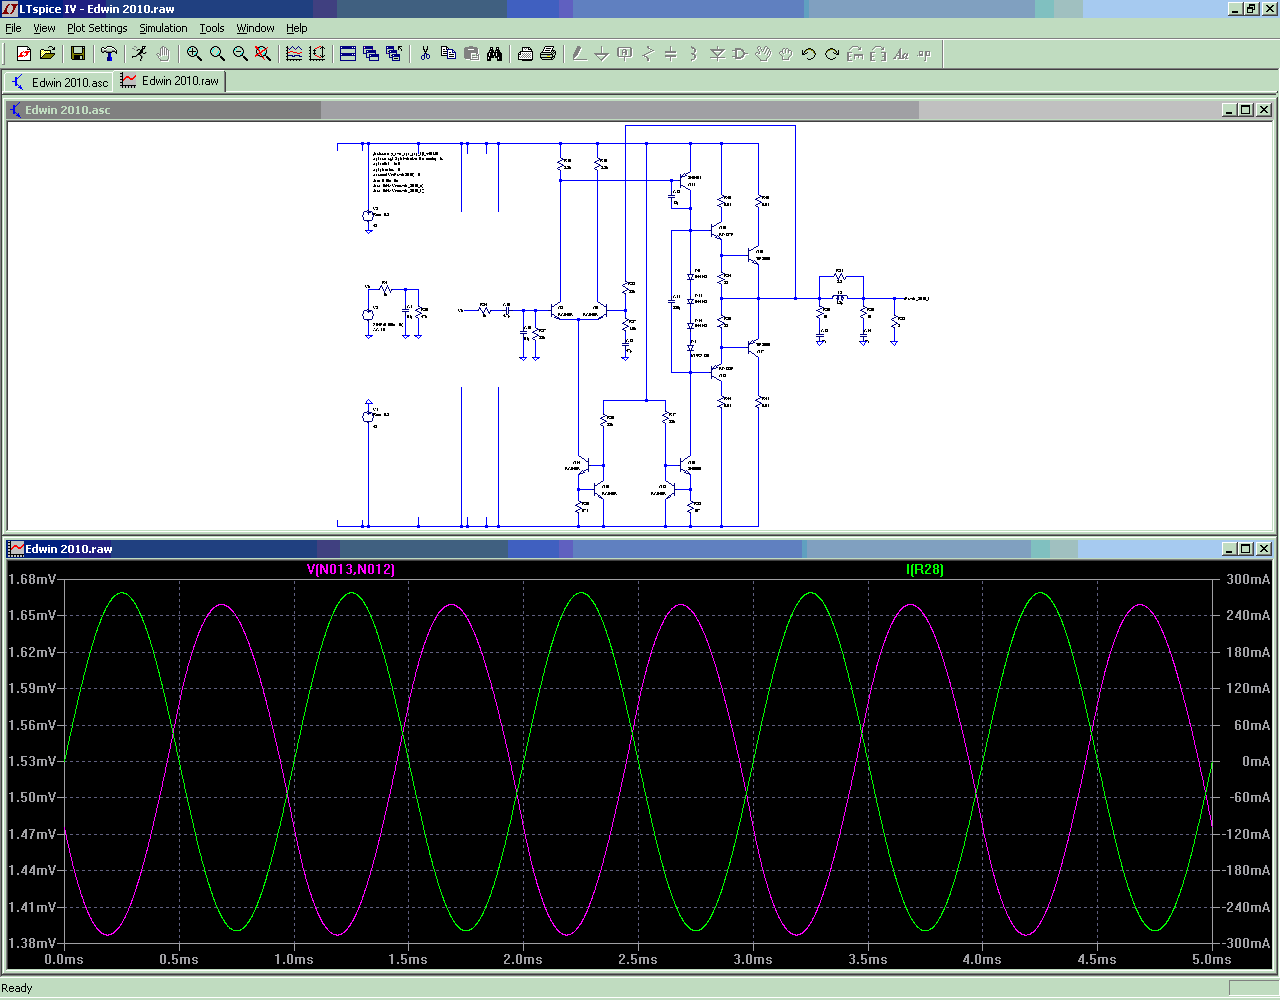Open the File menu
The image size is (1280, 1000).
click(x=13, y=28)
